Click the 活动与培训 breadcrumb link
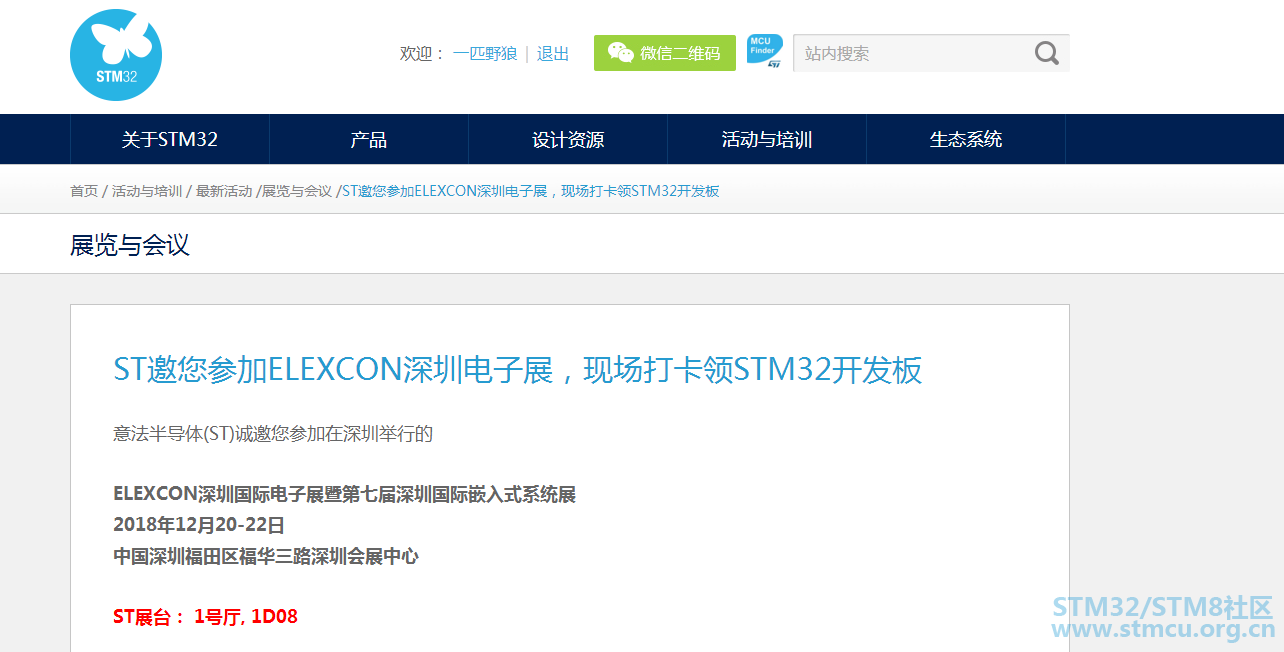1284x652 pixels. 147,191
